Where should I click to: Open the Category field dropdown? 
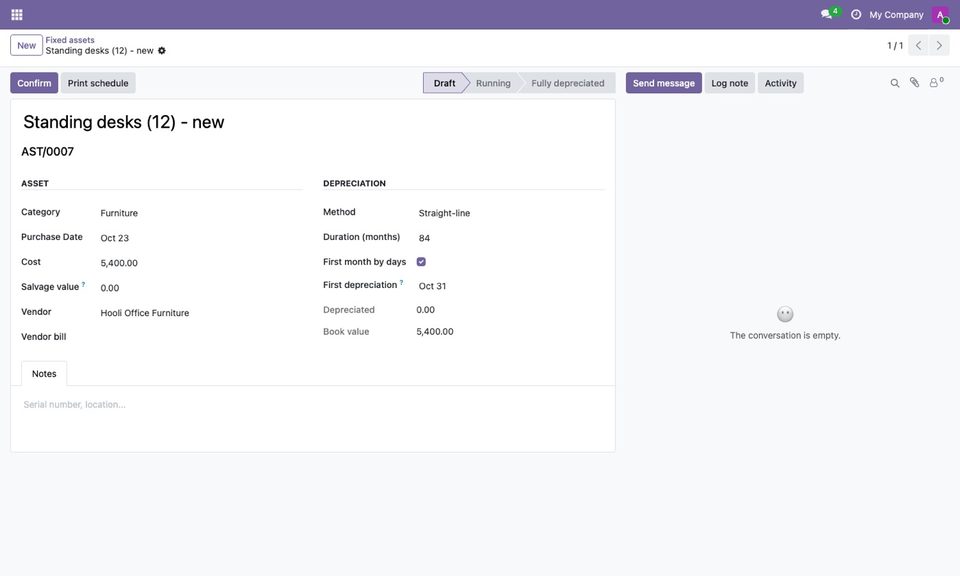[x=200, y=213]
